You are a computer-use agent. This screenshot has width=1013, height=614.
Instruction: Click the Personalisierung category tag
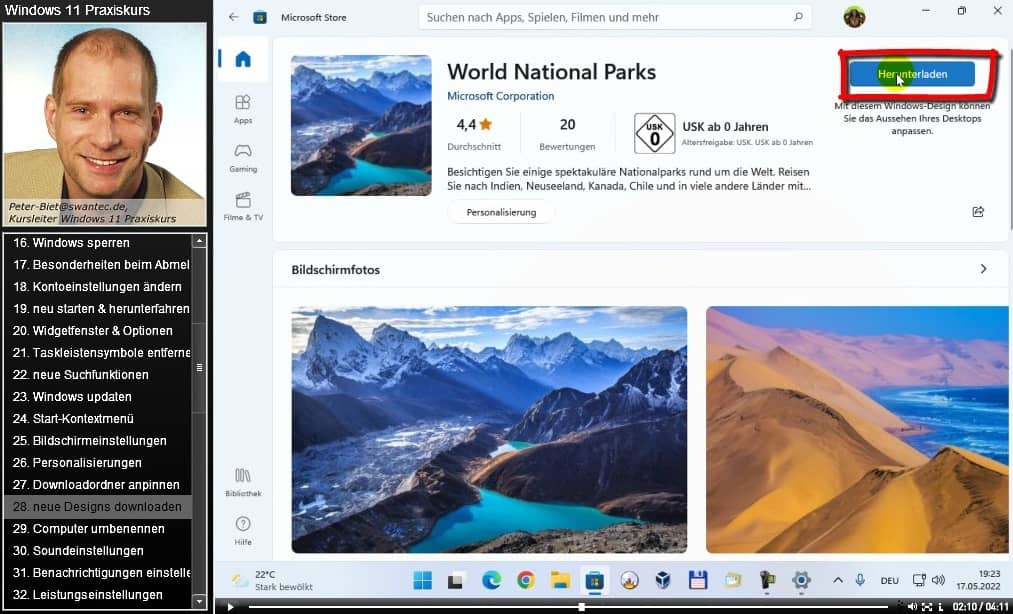click(x=501, y=212)
